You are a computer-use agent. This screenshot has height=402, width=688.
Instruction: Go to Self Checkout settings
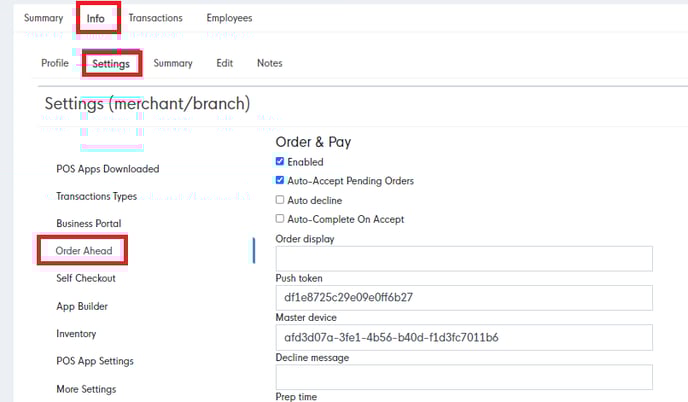click(86, 278)
